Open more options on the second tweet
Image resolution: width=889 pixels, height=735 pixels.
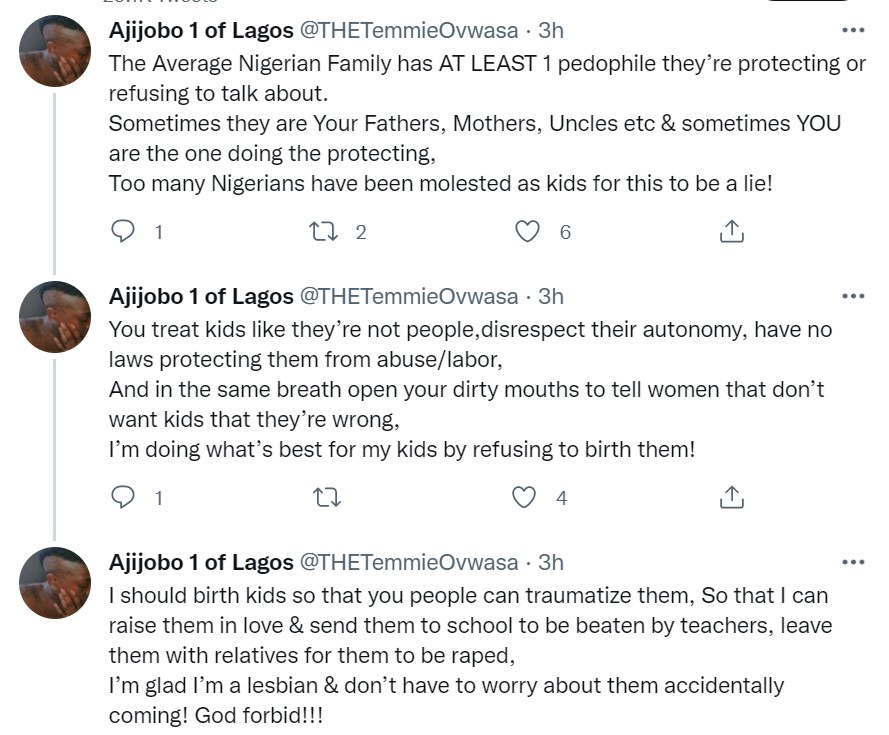pyautogui.click(x=853, y=296)
